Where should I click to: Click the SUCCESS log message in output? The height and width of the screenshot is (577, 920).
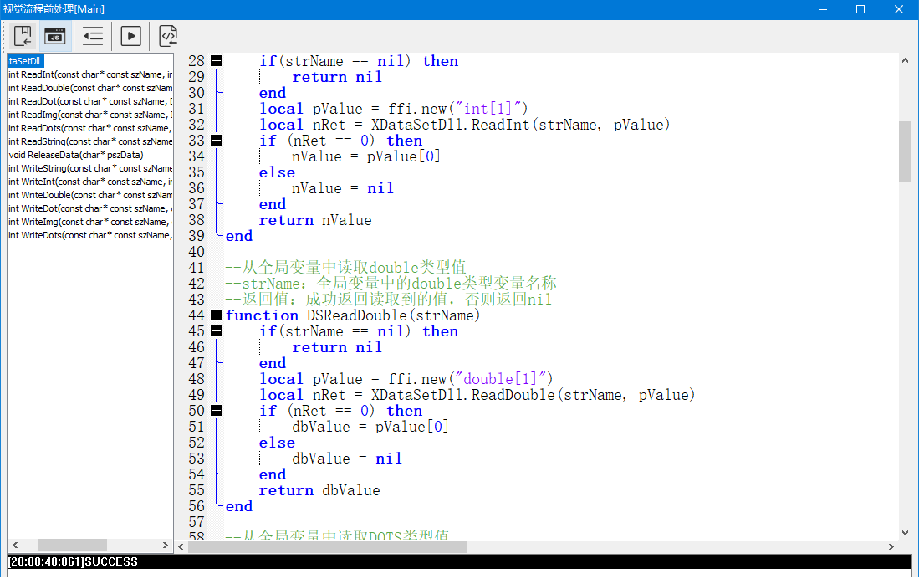[73, 563]
